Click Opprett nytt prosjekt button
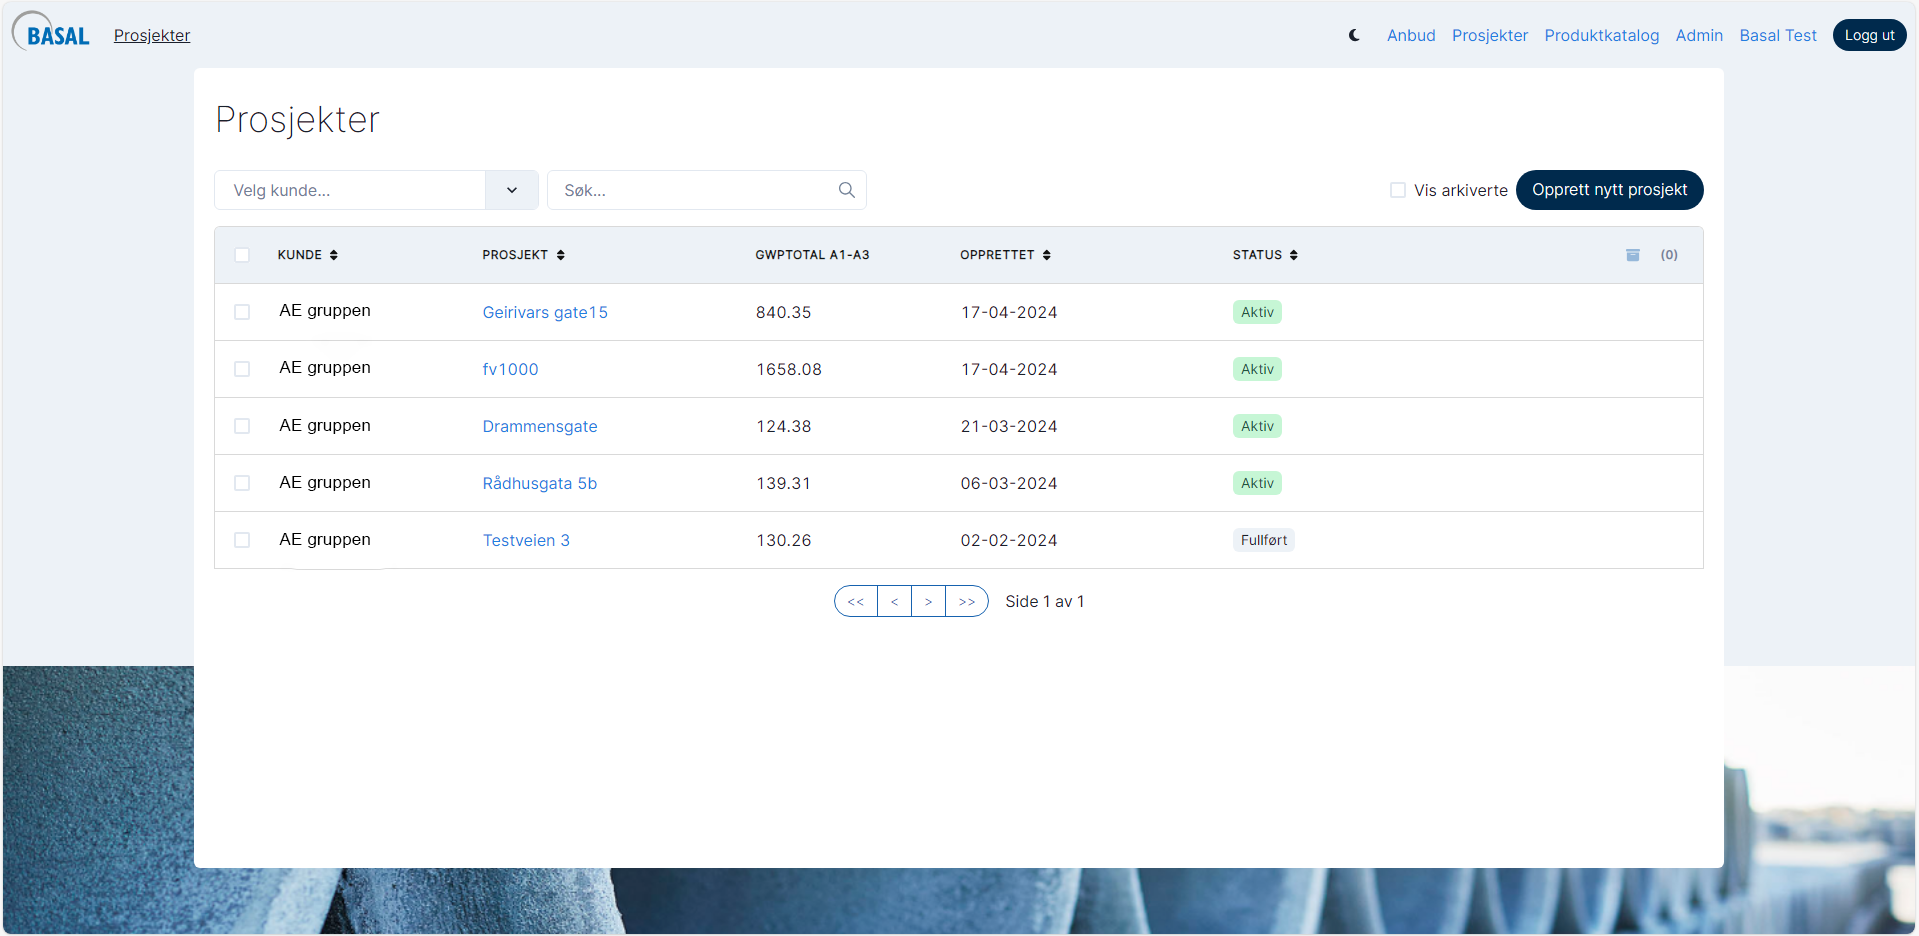 tap(1609, 190)
